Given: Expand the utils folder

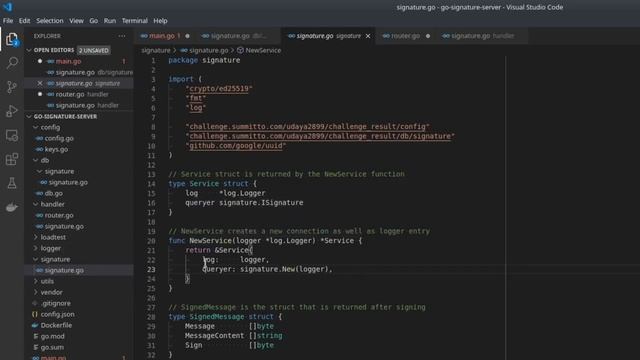Looking at the screenshot, I should point(47,281).
